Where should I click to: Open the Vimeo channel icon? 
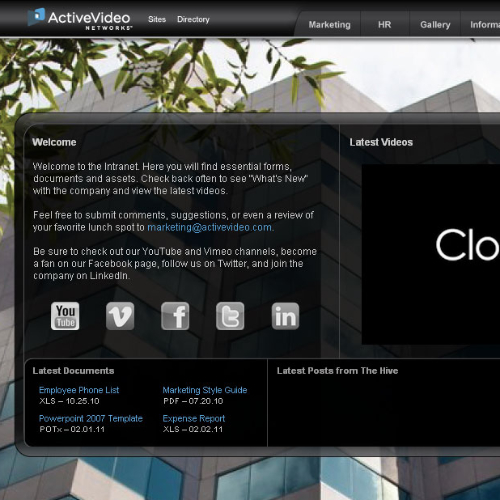[x=120, y=316]
